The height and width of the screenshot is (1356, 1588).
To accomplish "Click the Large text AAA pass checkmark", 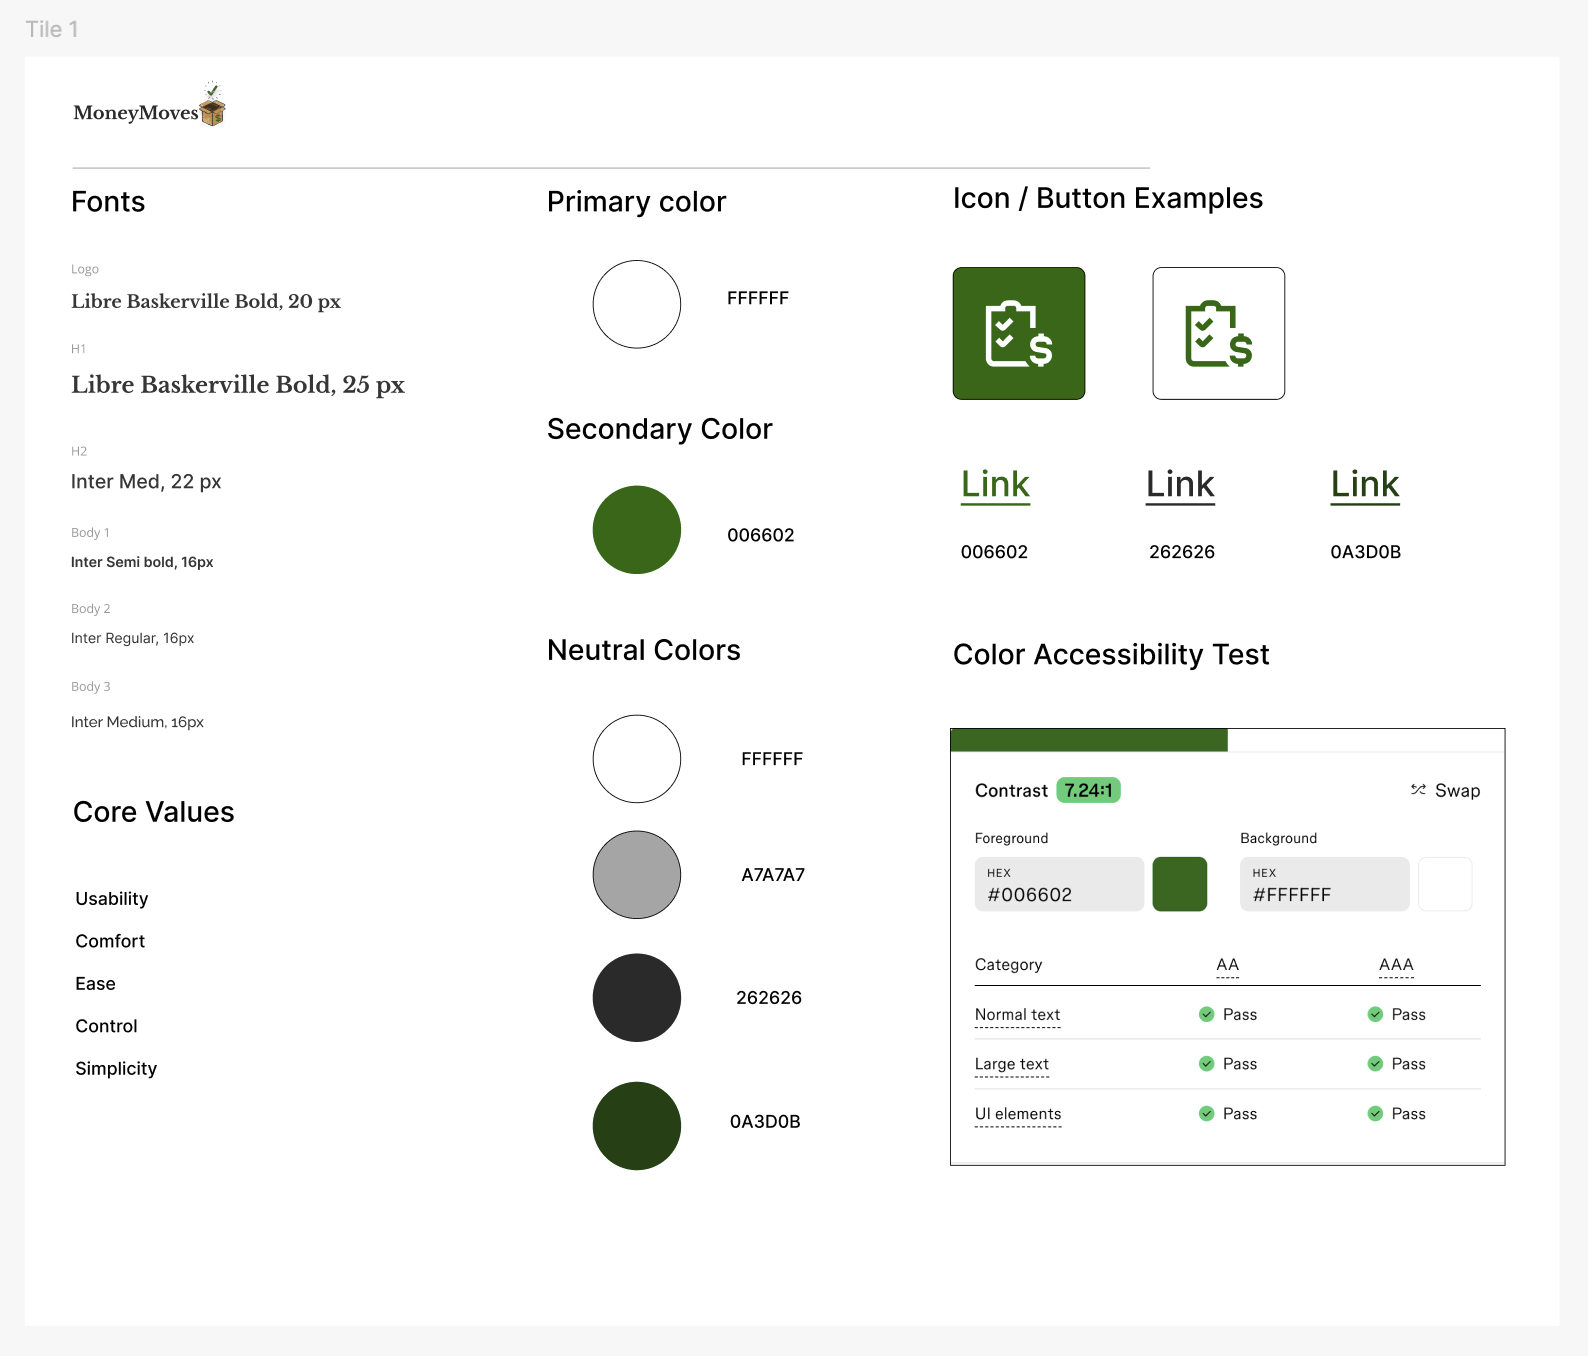I will (x=1375, y=1064).
